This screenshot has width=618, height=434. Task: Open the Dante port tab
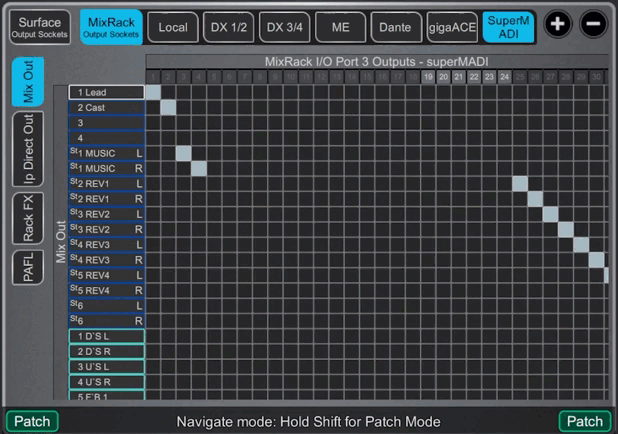point(396,27)
